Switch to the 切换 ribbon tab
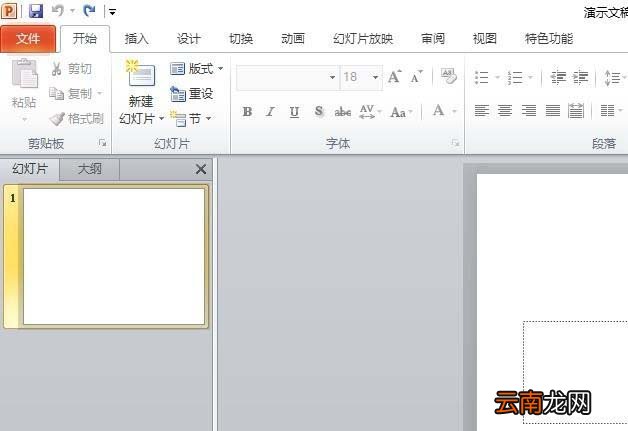Image resolution: width=628 pixels, height=431 pixels. pos(241,39)
